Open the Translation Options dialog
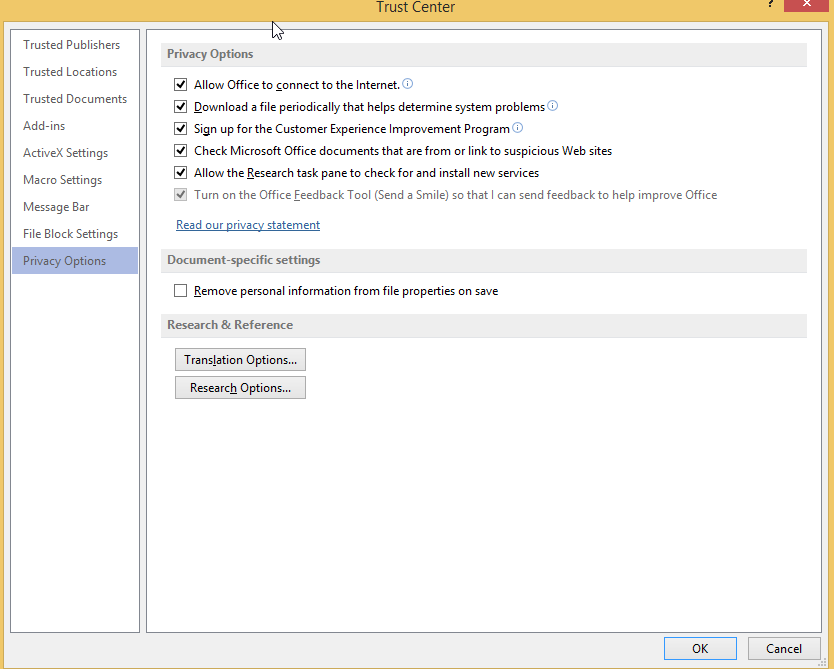This screenshot has width=834, height=669. point(240,359)
